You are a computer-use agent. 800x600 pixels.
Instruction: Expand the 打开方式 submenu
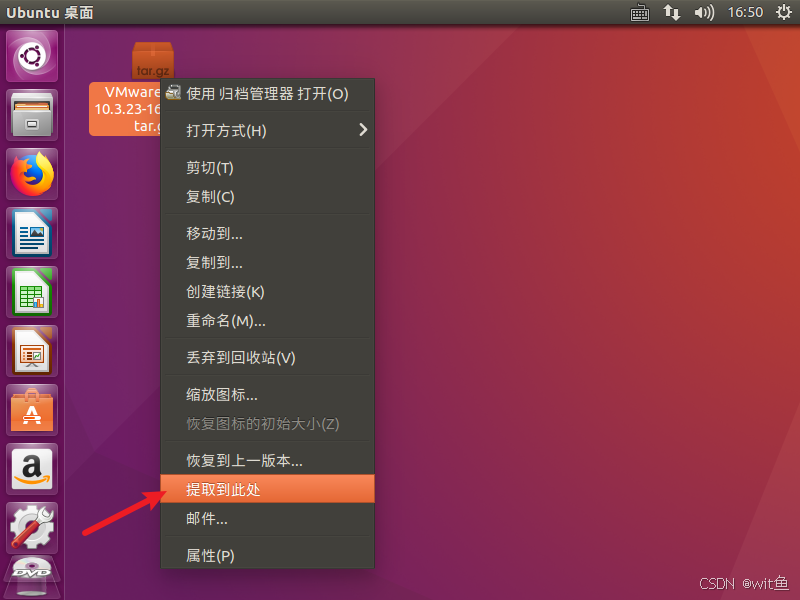tap(267, 129)
